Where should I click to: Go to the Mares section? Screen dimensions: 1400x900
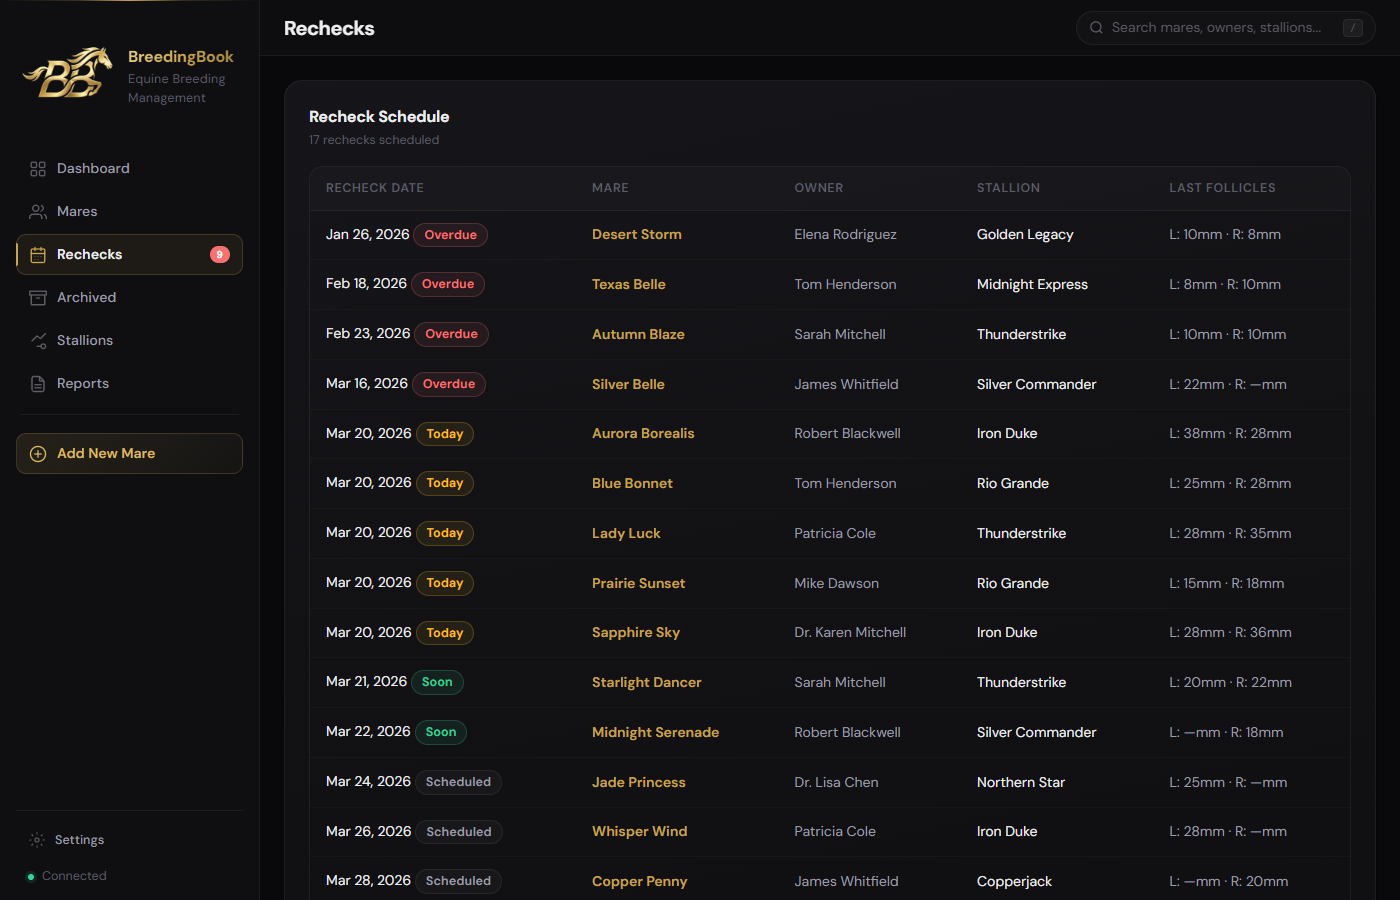tap(129, 212)
